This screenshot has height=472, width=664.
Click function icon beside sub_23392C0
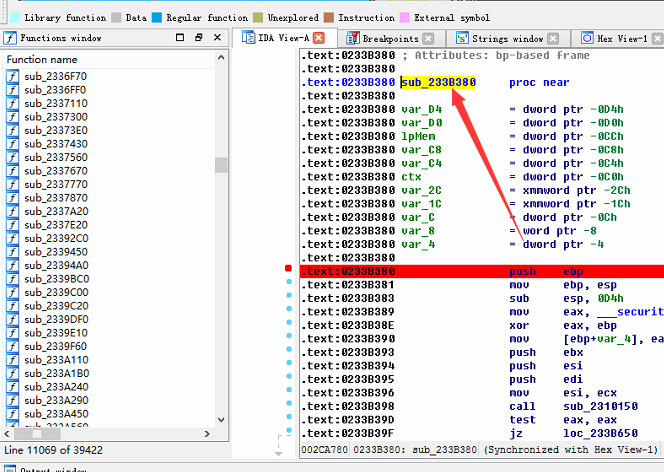tap(13, 238)
